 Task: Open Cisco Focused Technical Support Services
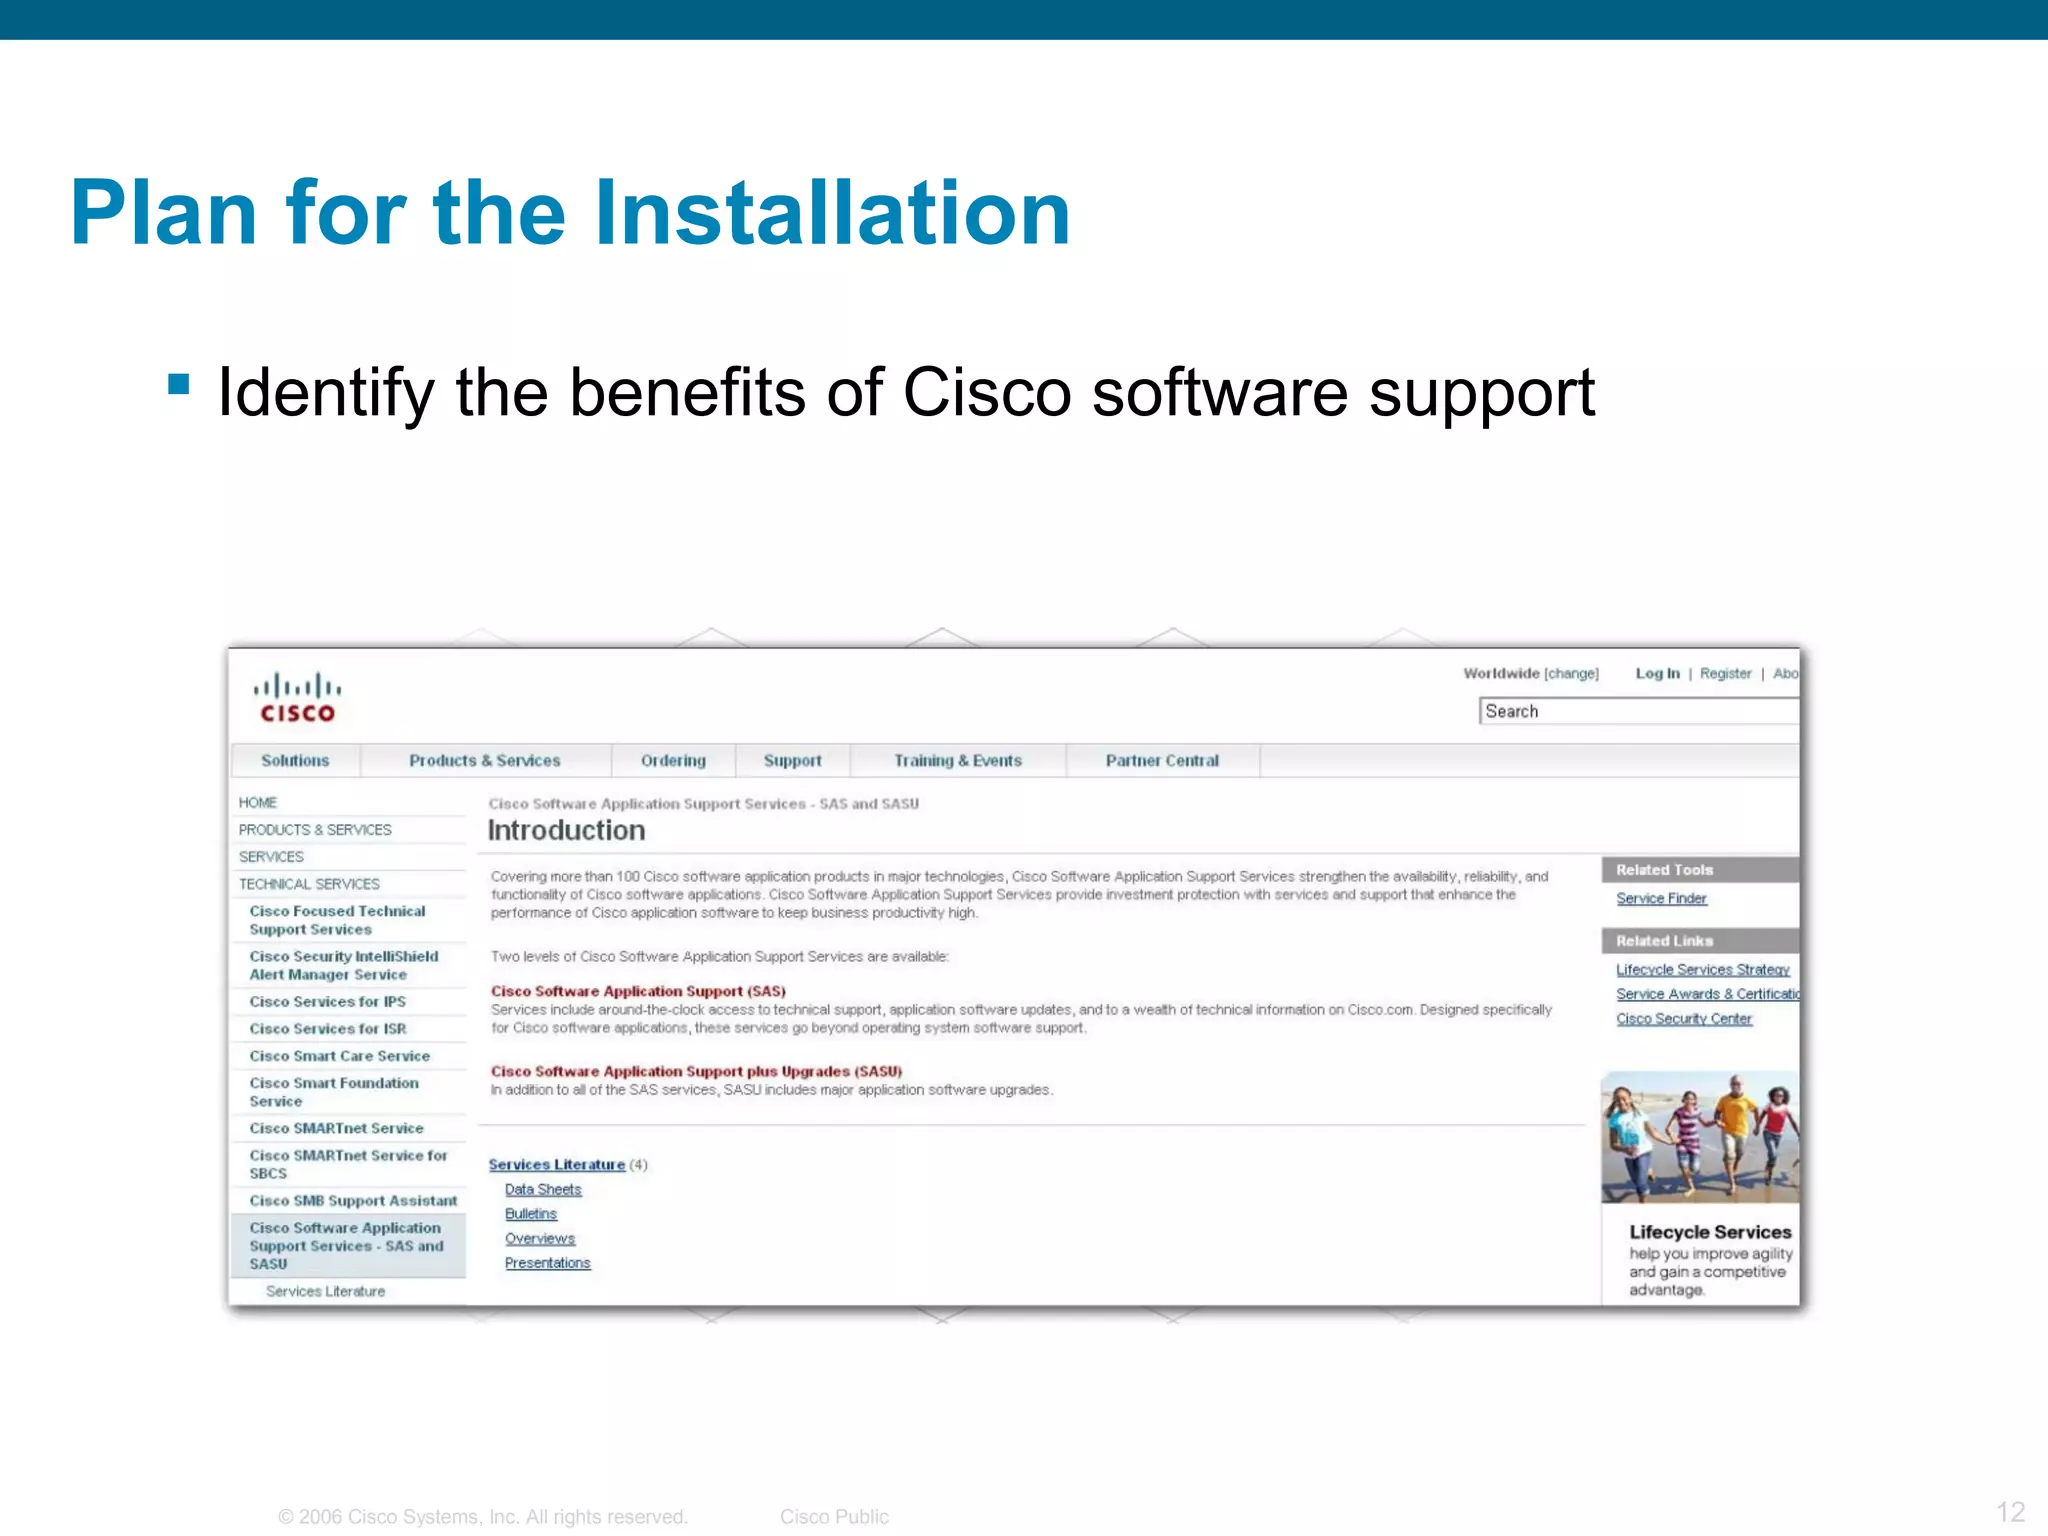(337, 920)
